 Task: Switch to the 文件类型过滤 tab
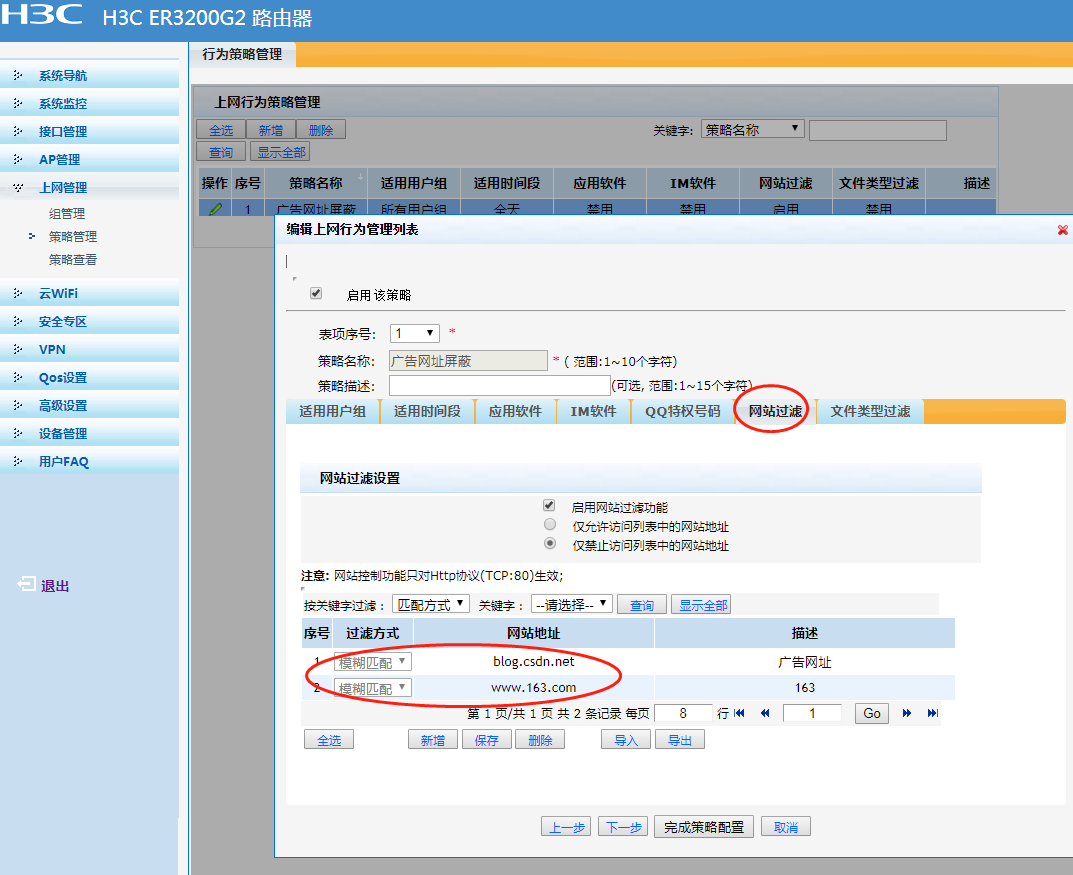(x=870, y=411)
